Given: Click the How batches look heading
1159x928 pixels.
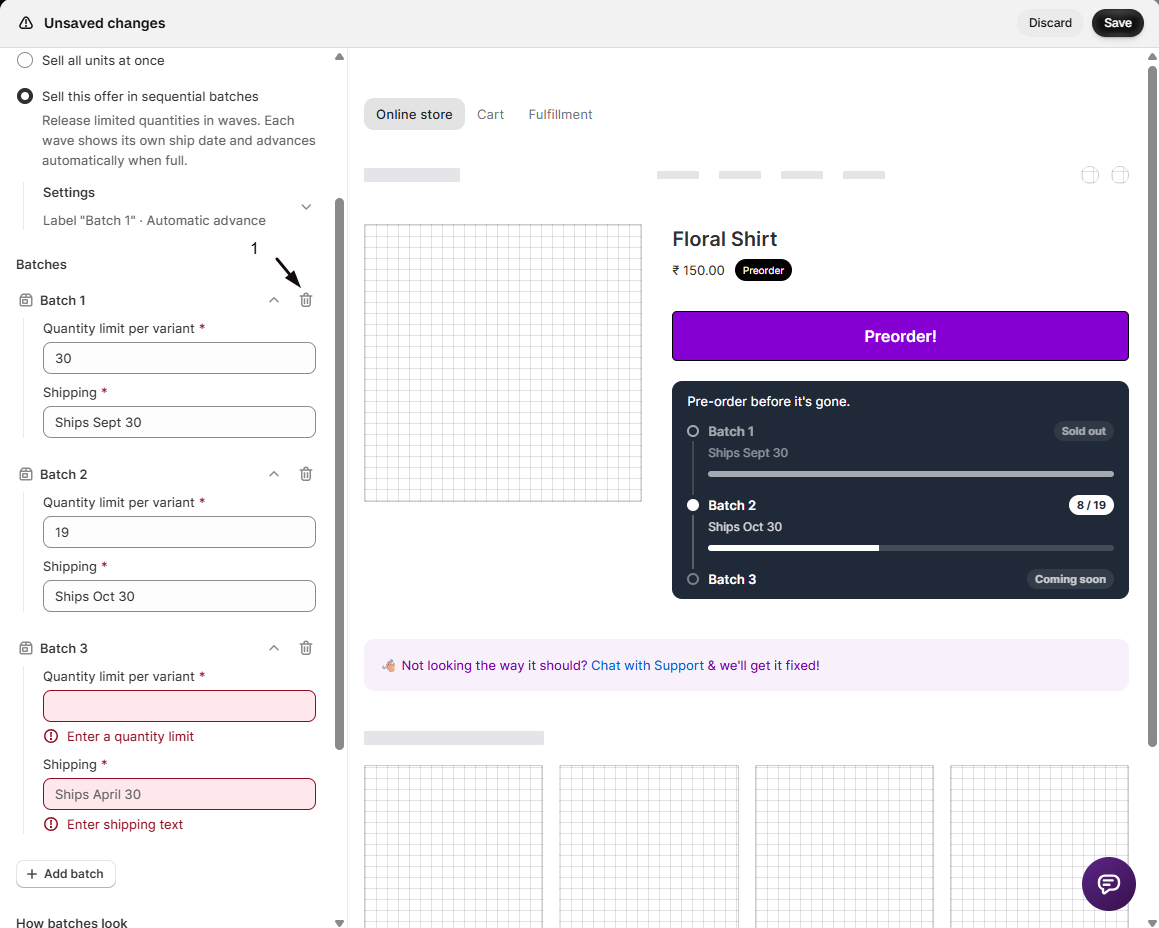Looking at the screenshot, I should tap(72, 922).
